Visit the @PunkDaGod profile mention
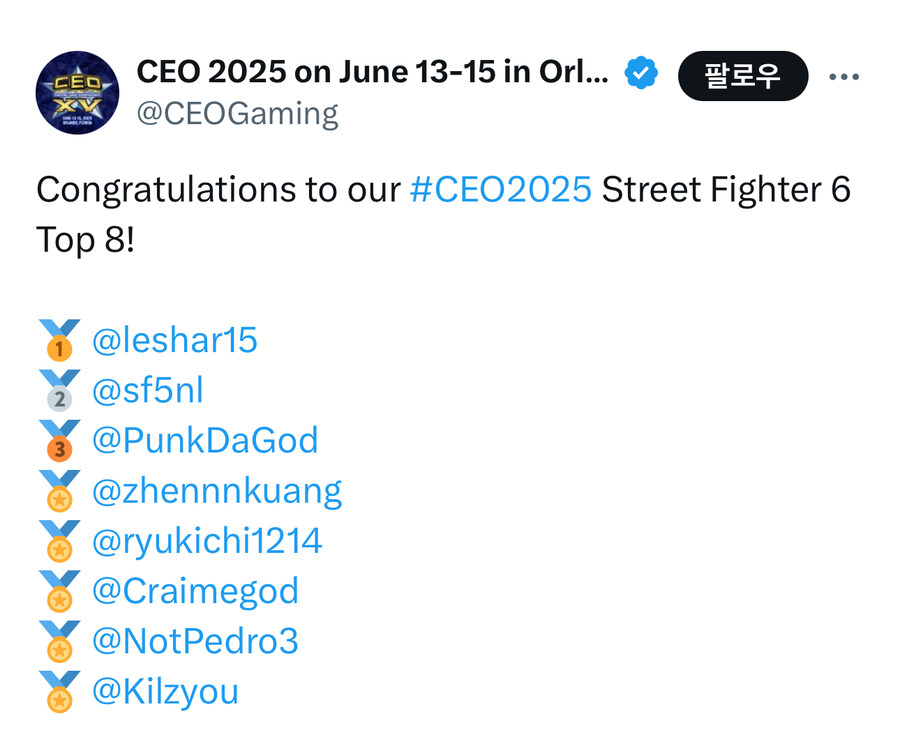Image resolution: width=900 pixels, height=730 pixels. coord(205,440)
